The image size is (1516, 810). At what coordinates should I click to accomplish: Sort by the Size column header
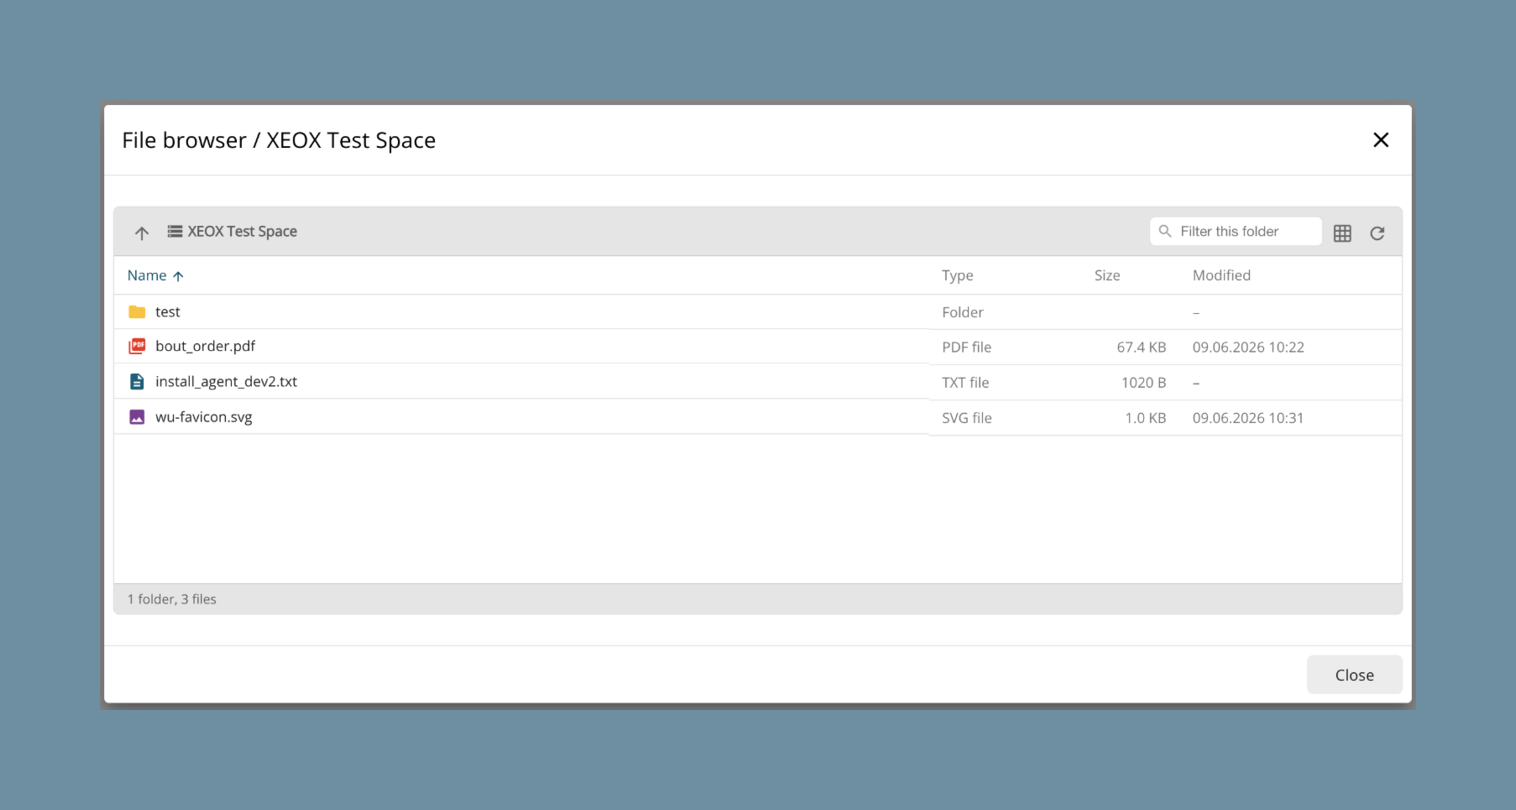pyautogui.click(x=1107, y=275)
